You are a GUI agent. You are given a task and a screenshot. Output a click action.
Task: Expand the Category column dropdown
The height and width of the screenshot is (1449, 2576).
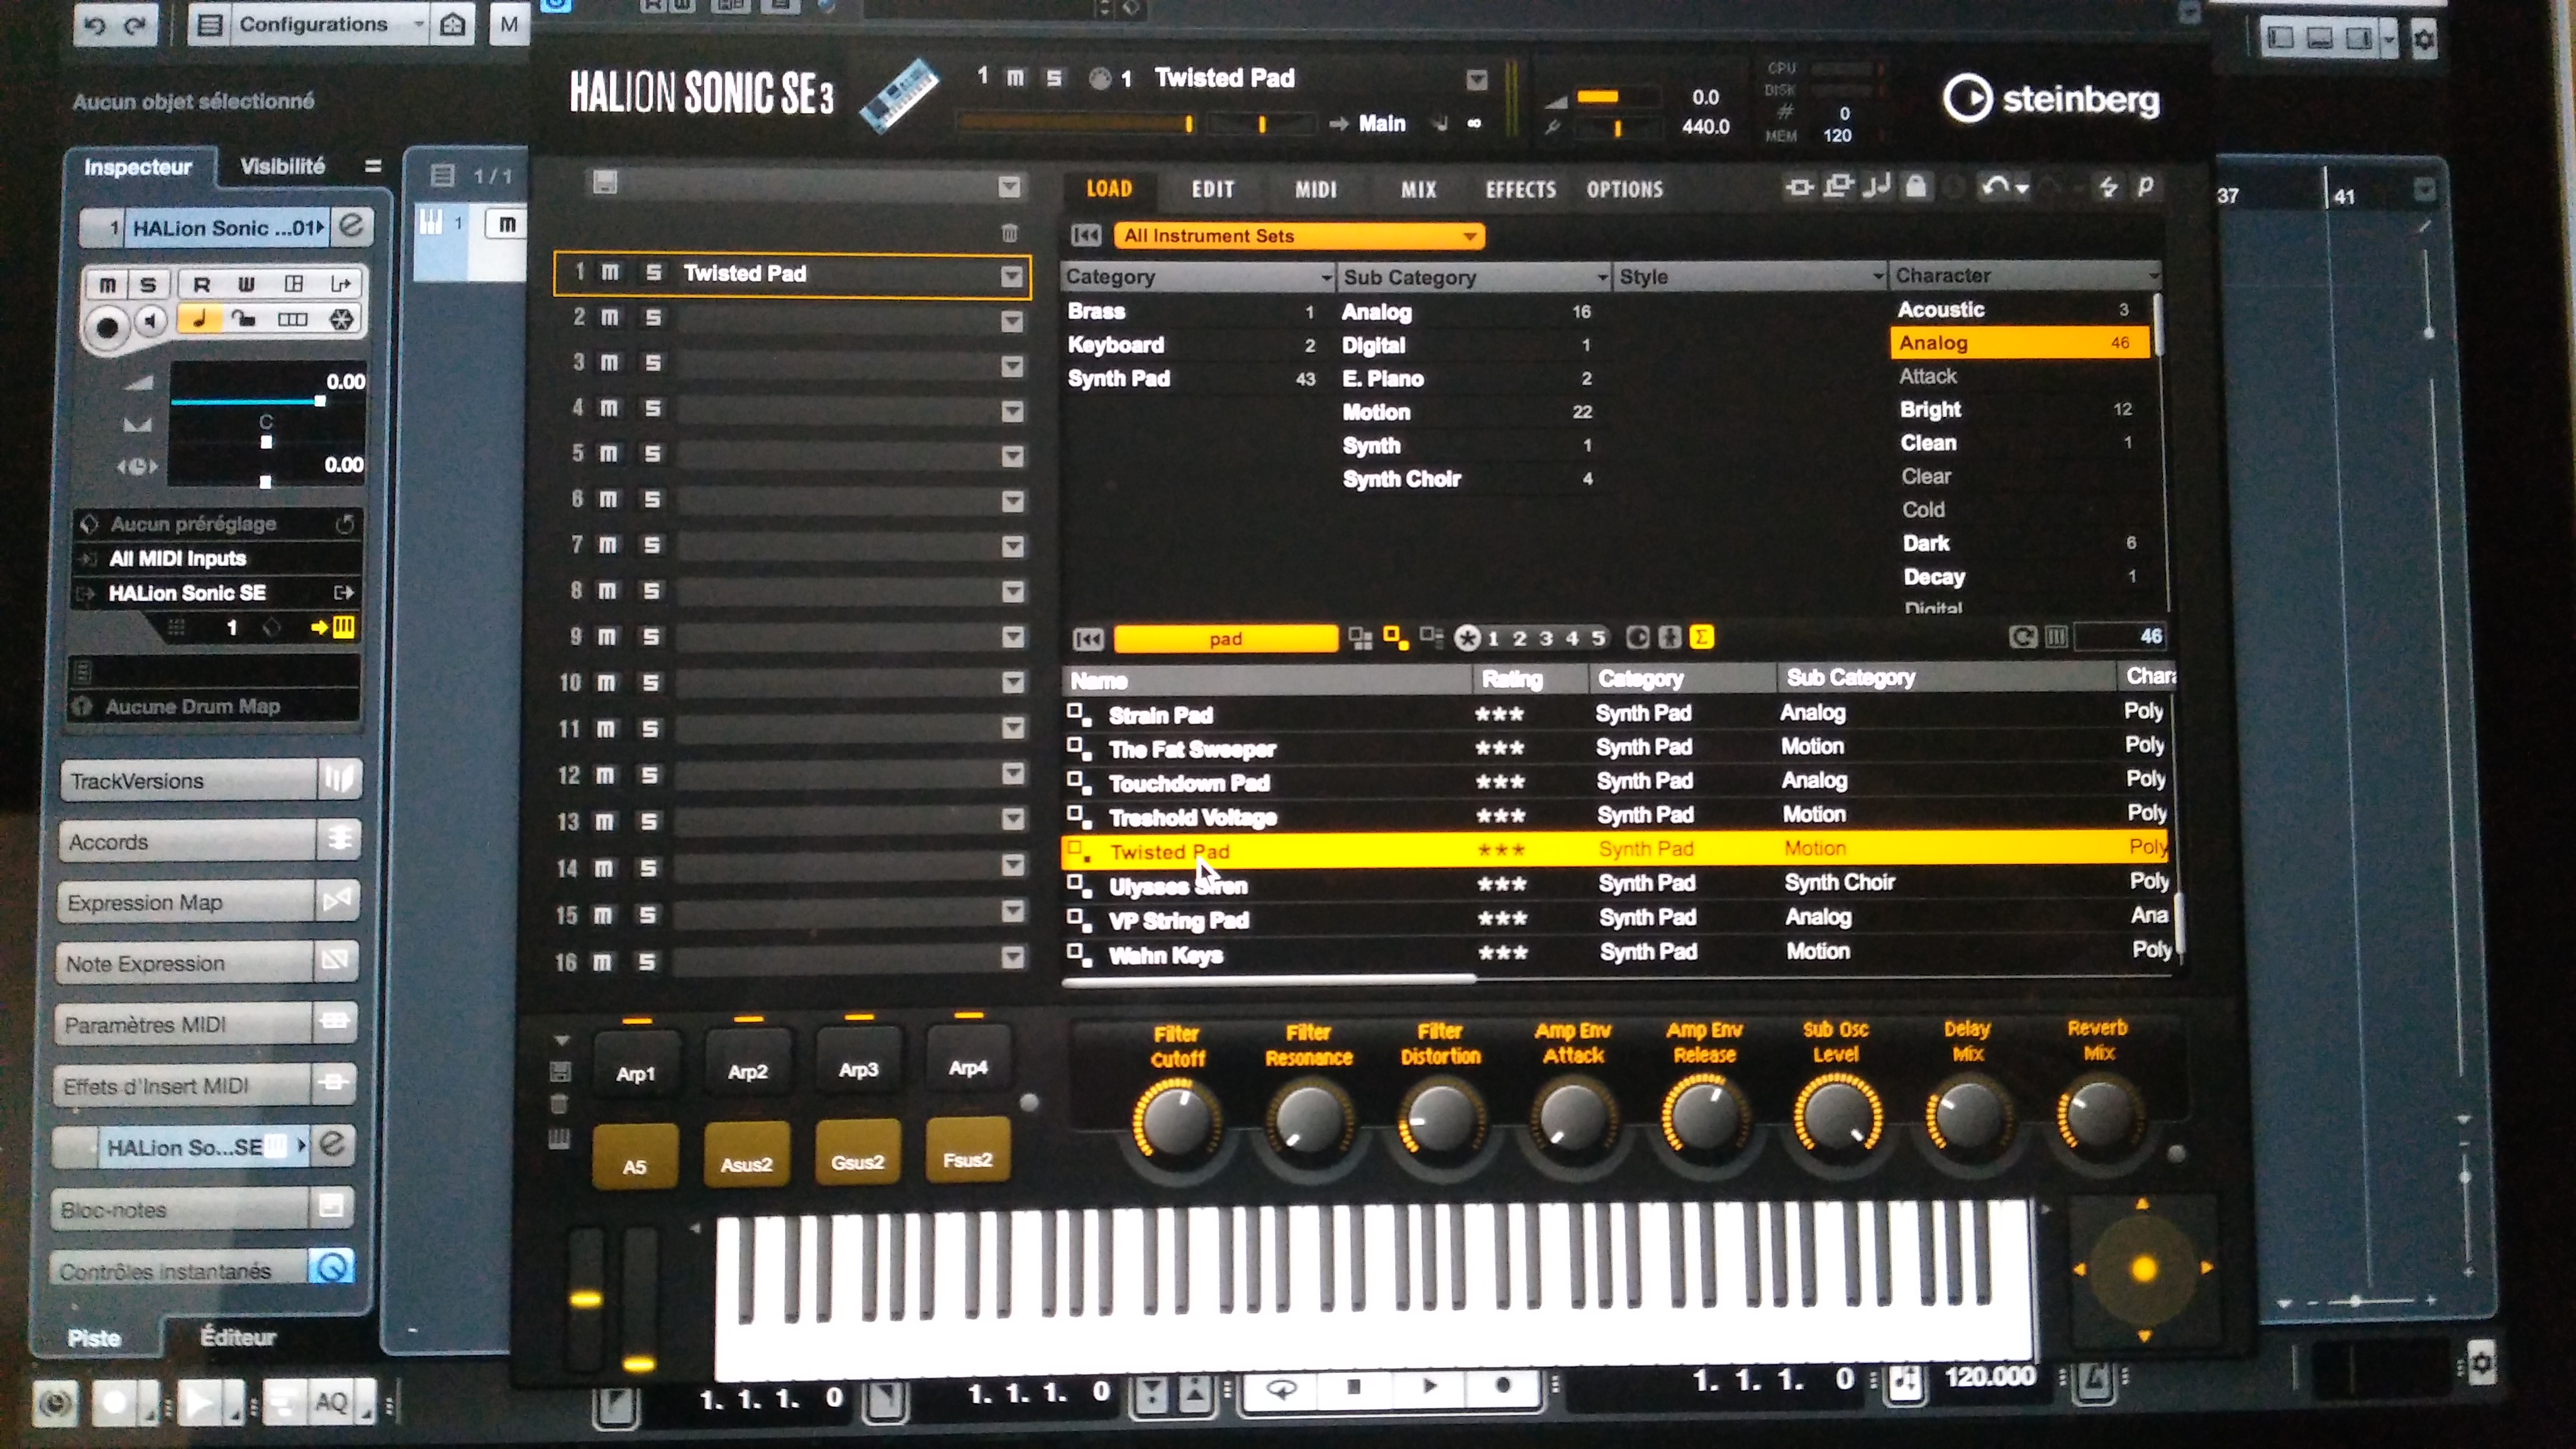coord(1326,277)
